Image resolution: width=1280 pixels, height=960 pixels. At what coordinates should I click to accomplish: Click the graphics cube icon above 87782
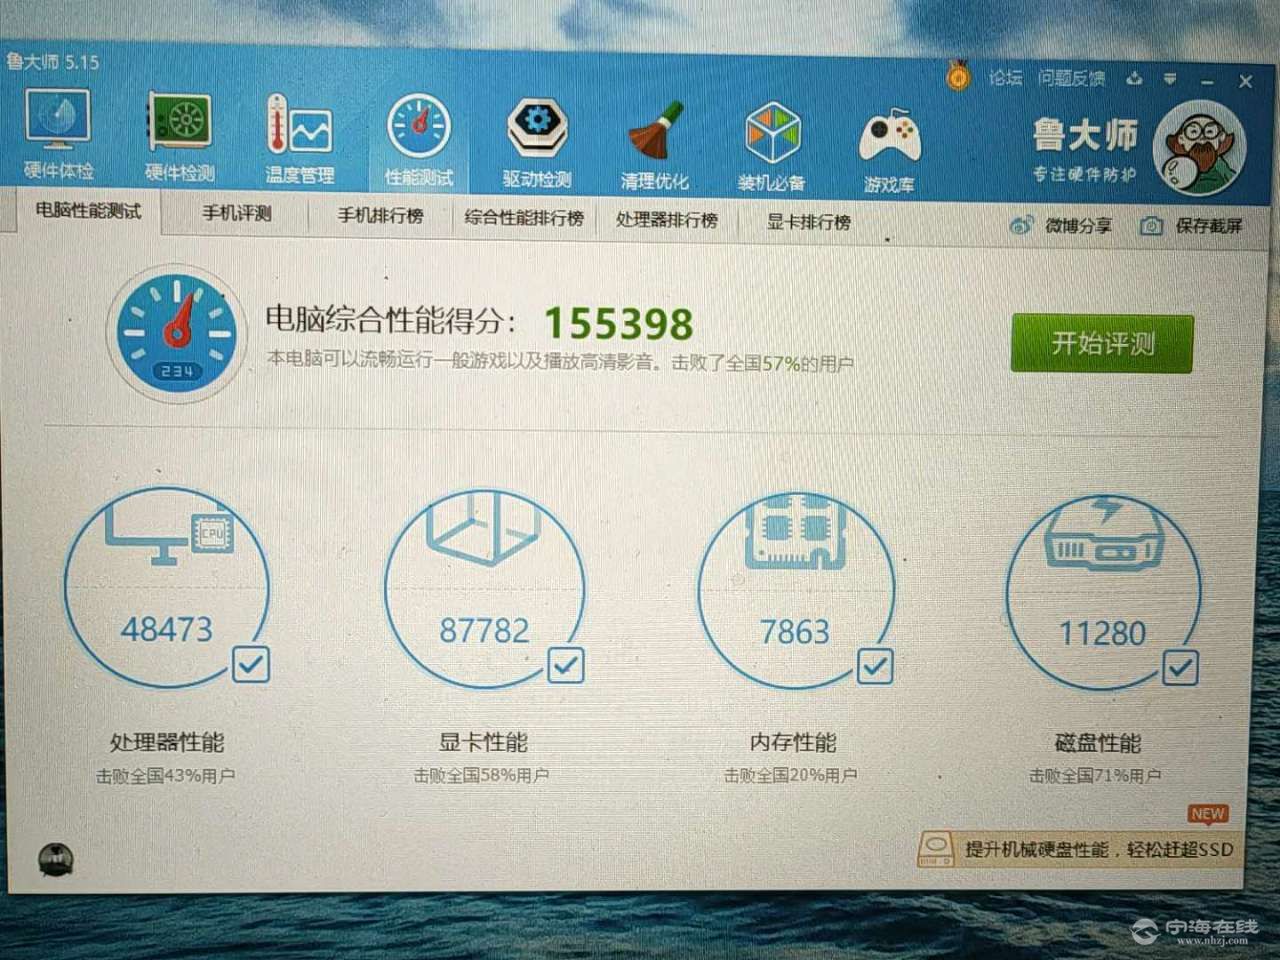point(484,527)
